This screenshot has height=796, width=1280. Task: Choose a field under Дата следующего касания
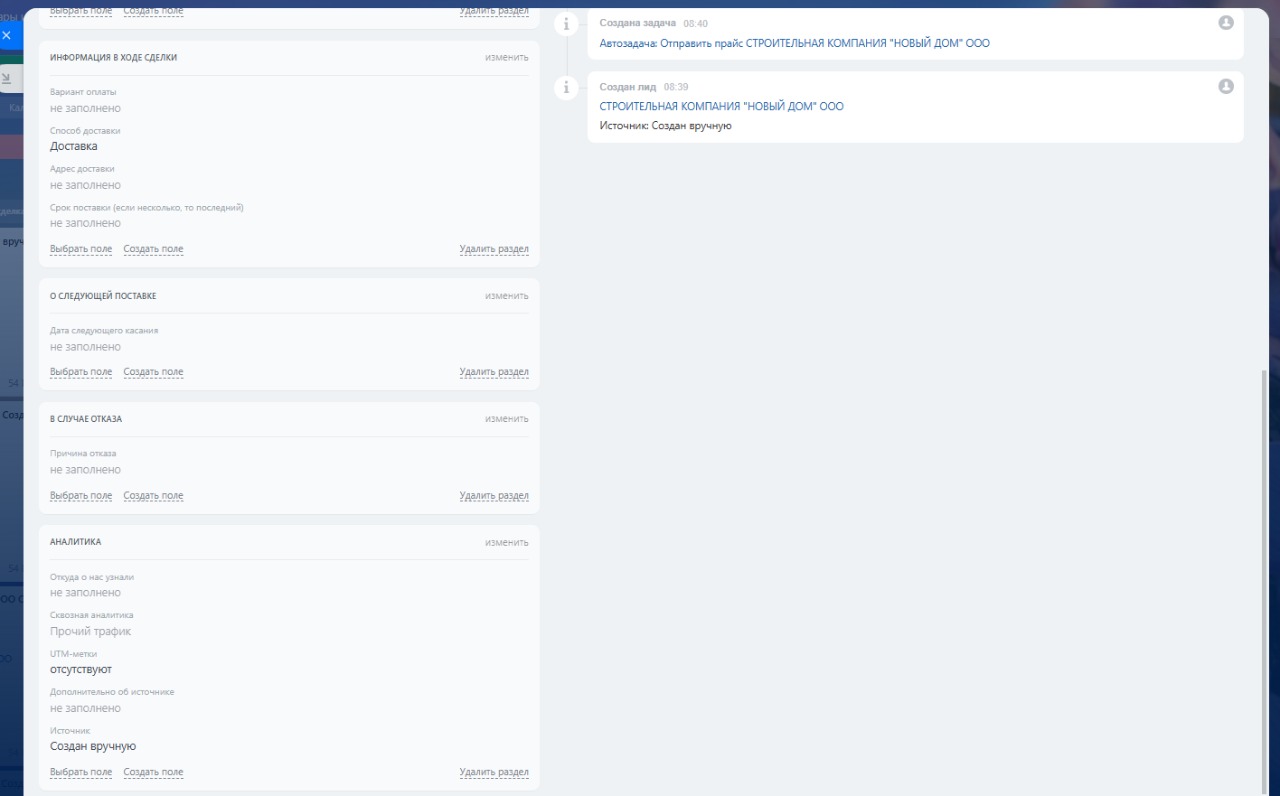tap(81, 372)
